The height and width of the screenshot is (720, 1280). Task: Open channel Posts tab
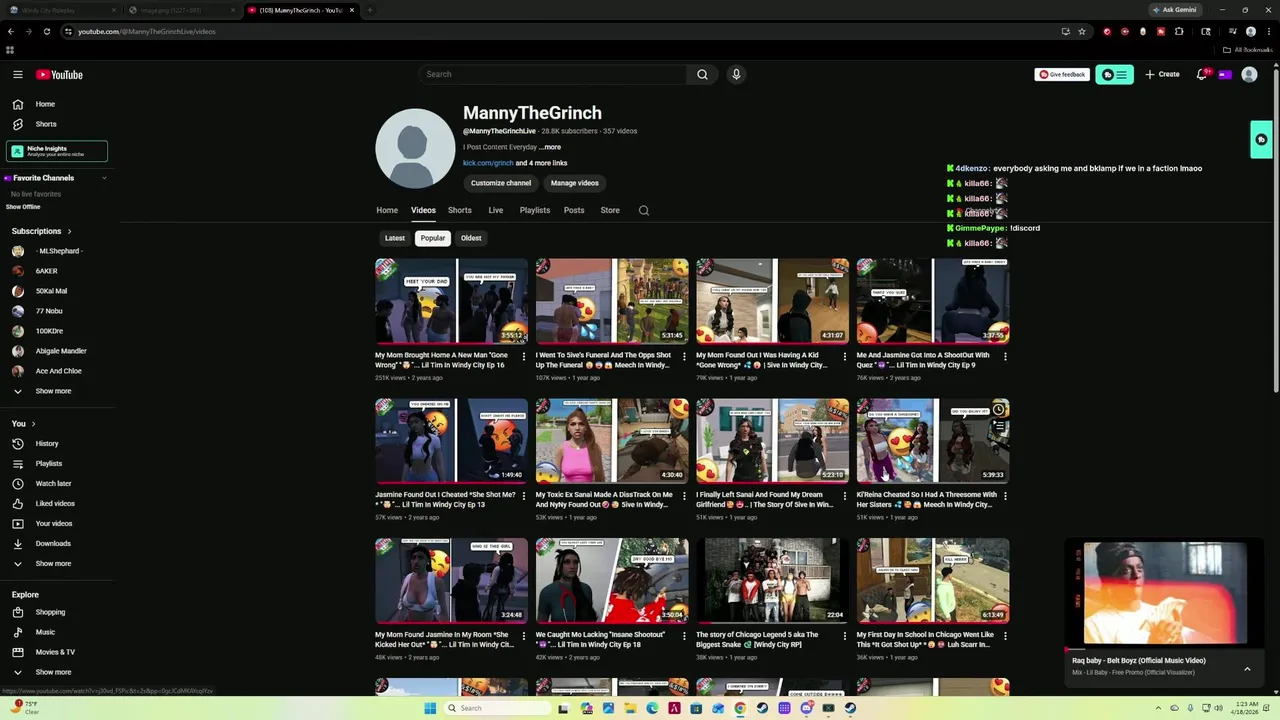[x=574, y=210]
